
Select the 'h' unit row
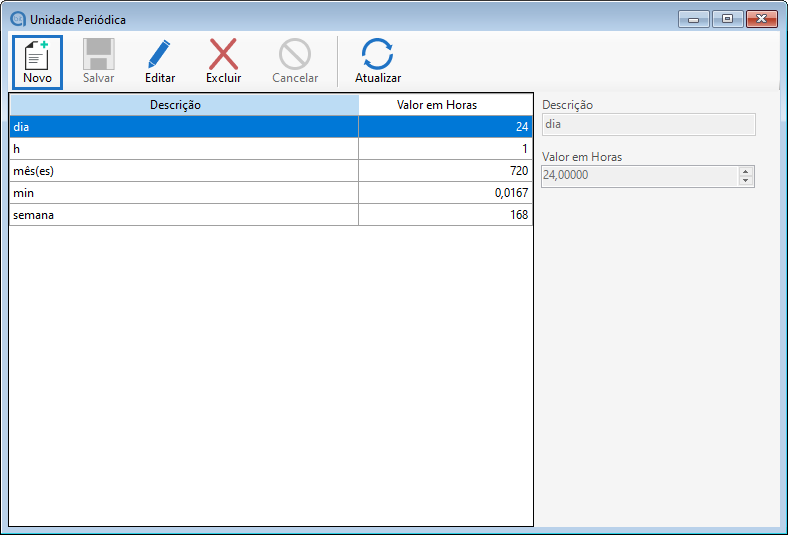click(x=184, y=149)
